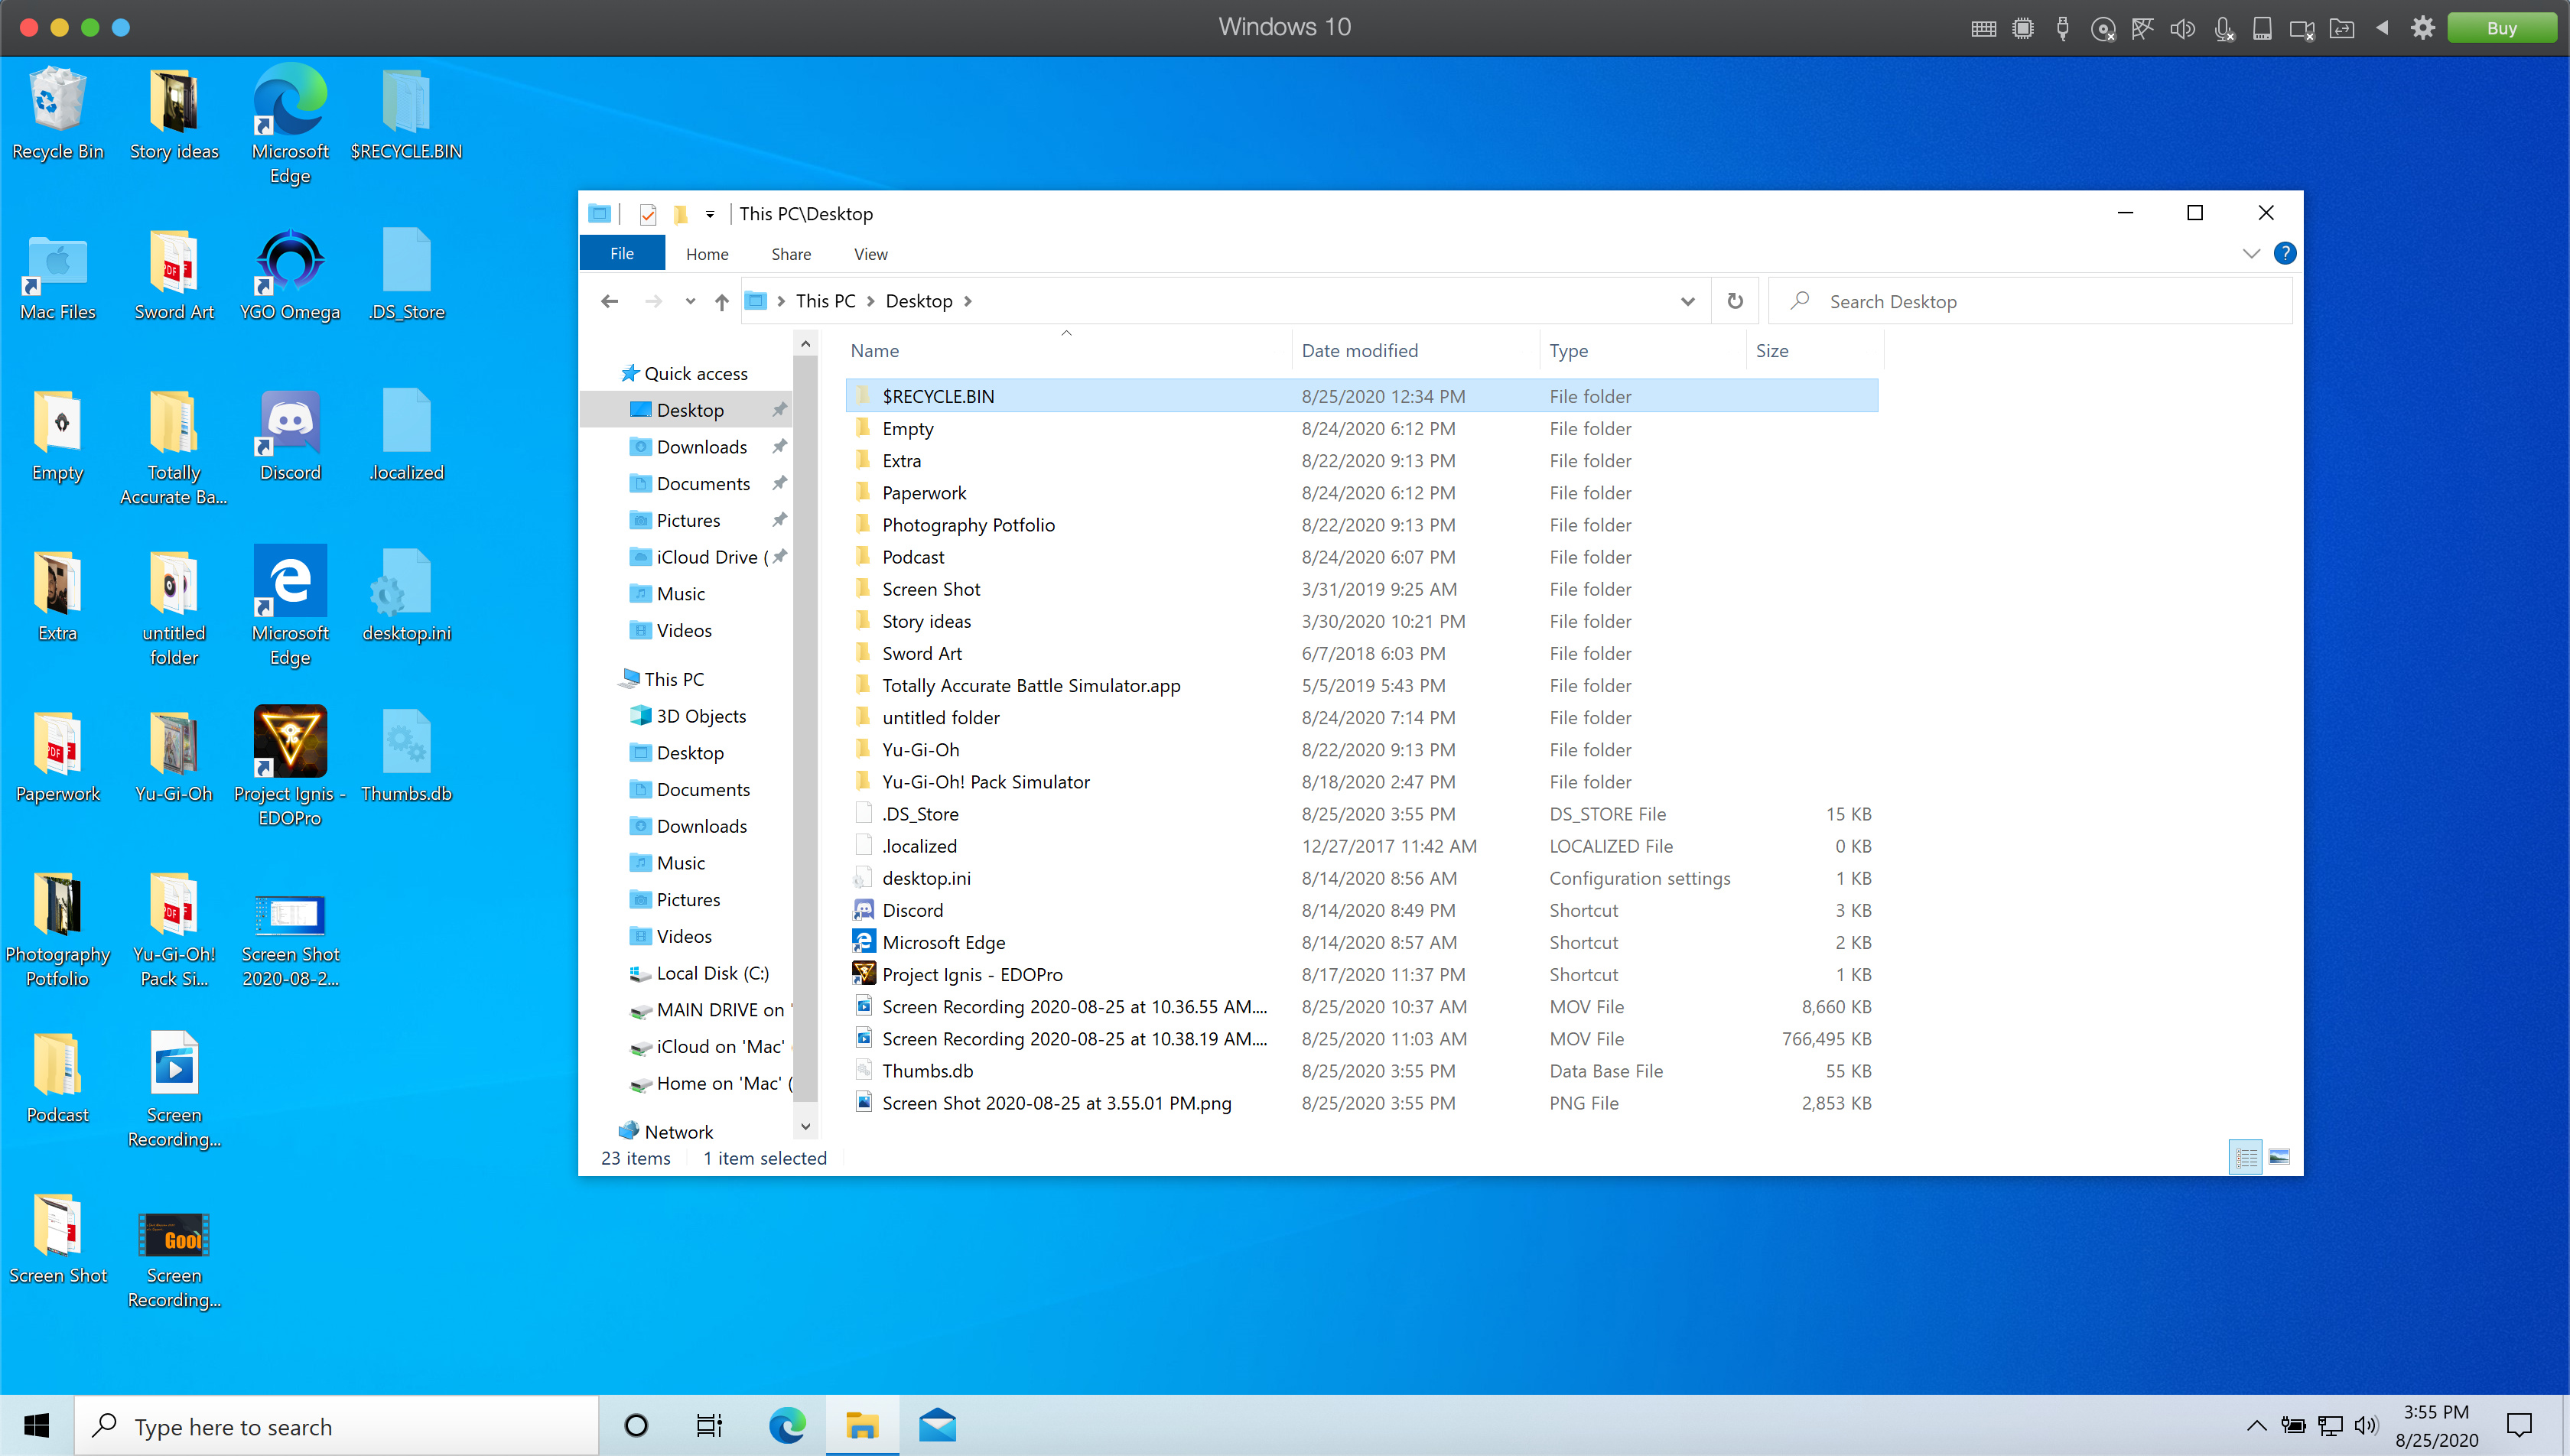Image resolution: width=2570 pixels, height=1456 pixels.
Task: Open the YGO Omega desktop shortcut
Action: tap(290, 274)
